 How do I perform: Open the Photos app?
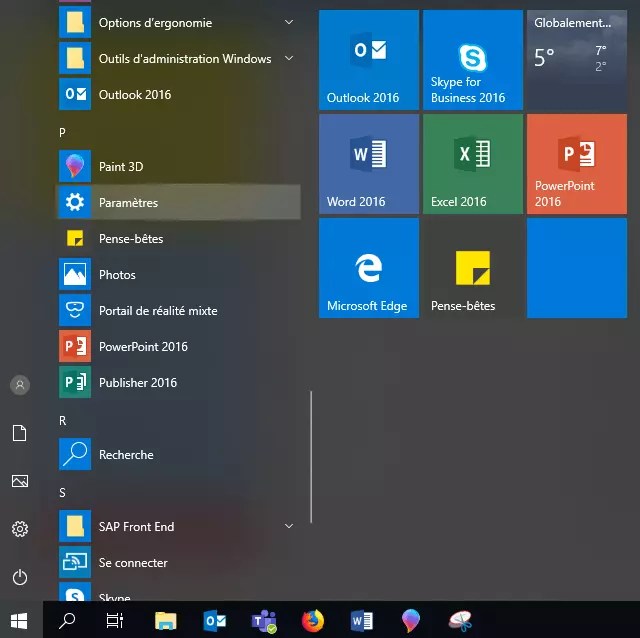tap(180, 274)
